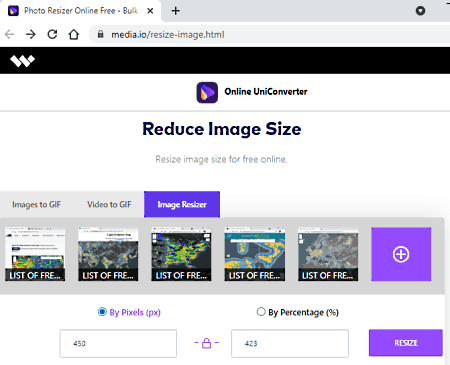The width and height of the screenshot is (450, 365).
Task: Switch to the Video to GIF tab
Action: pos(109,204)
